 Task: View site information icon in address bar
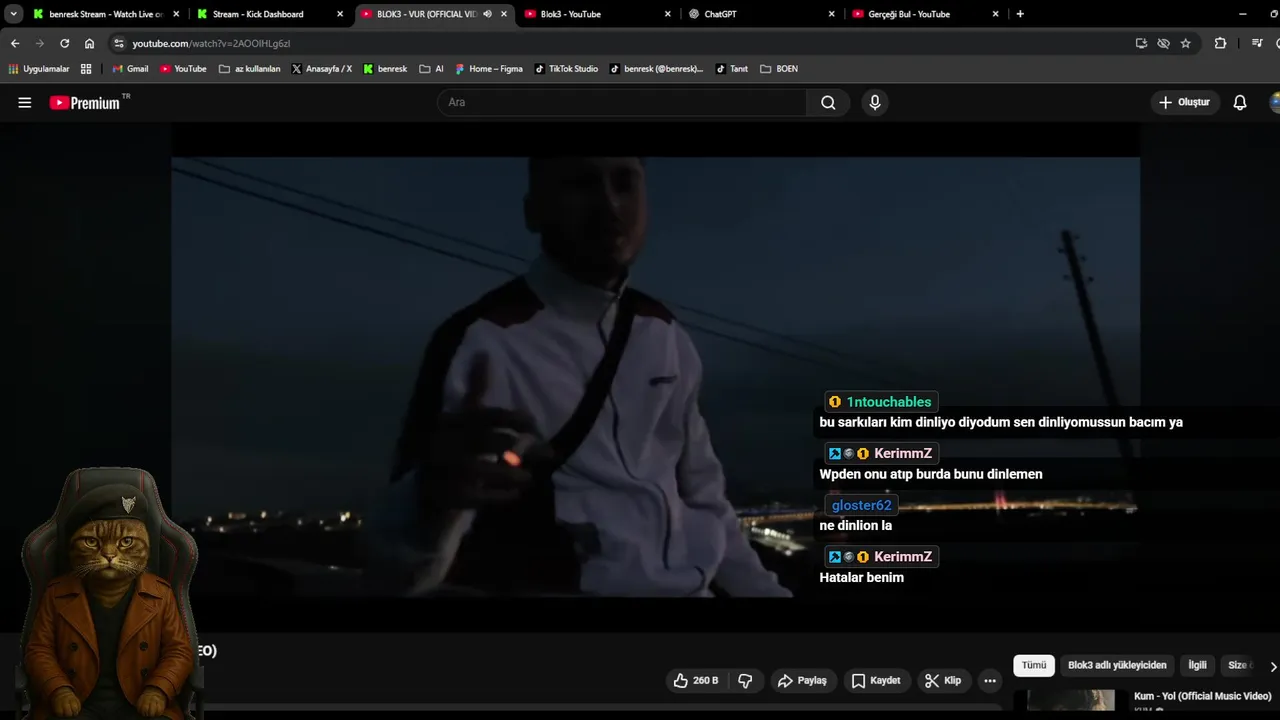[x=119, y=43]
